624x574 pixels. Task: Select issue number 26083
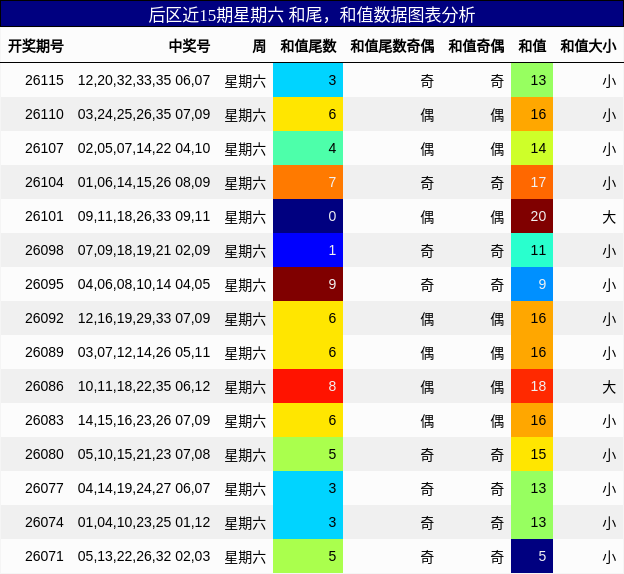click(x=44, y=420)
